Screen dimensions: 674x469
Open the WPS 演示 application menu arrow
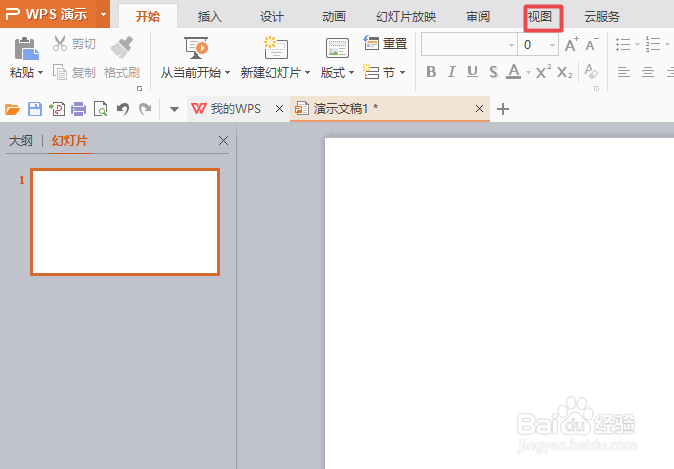(103, 14)
